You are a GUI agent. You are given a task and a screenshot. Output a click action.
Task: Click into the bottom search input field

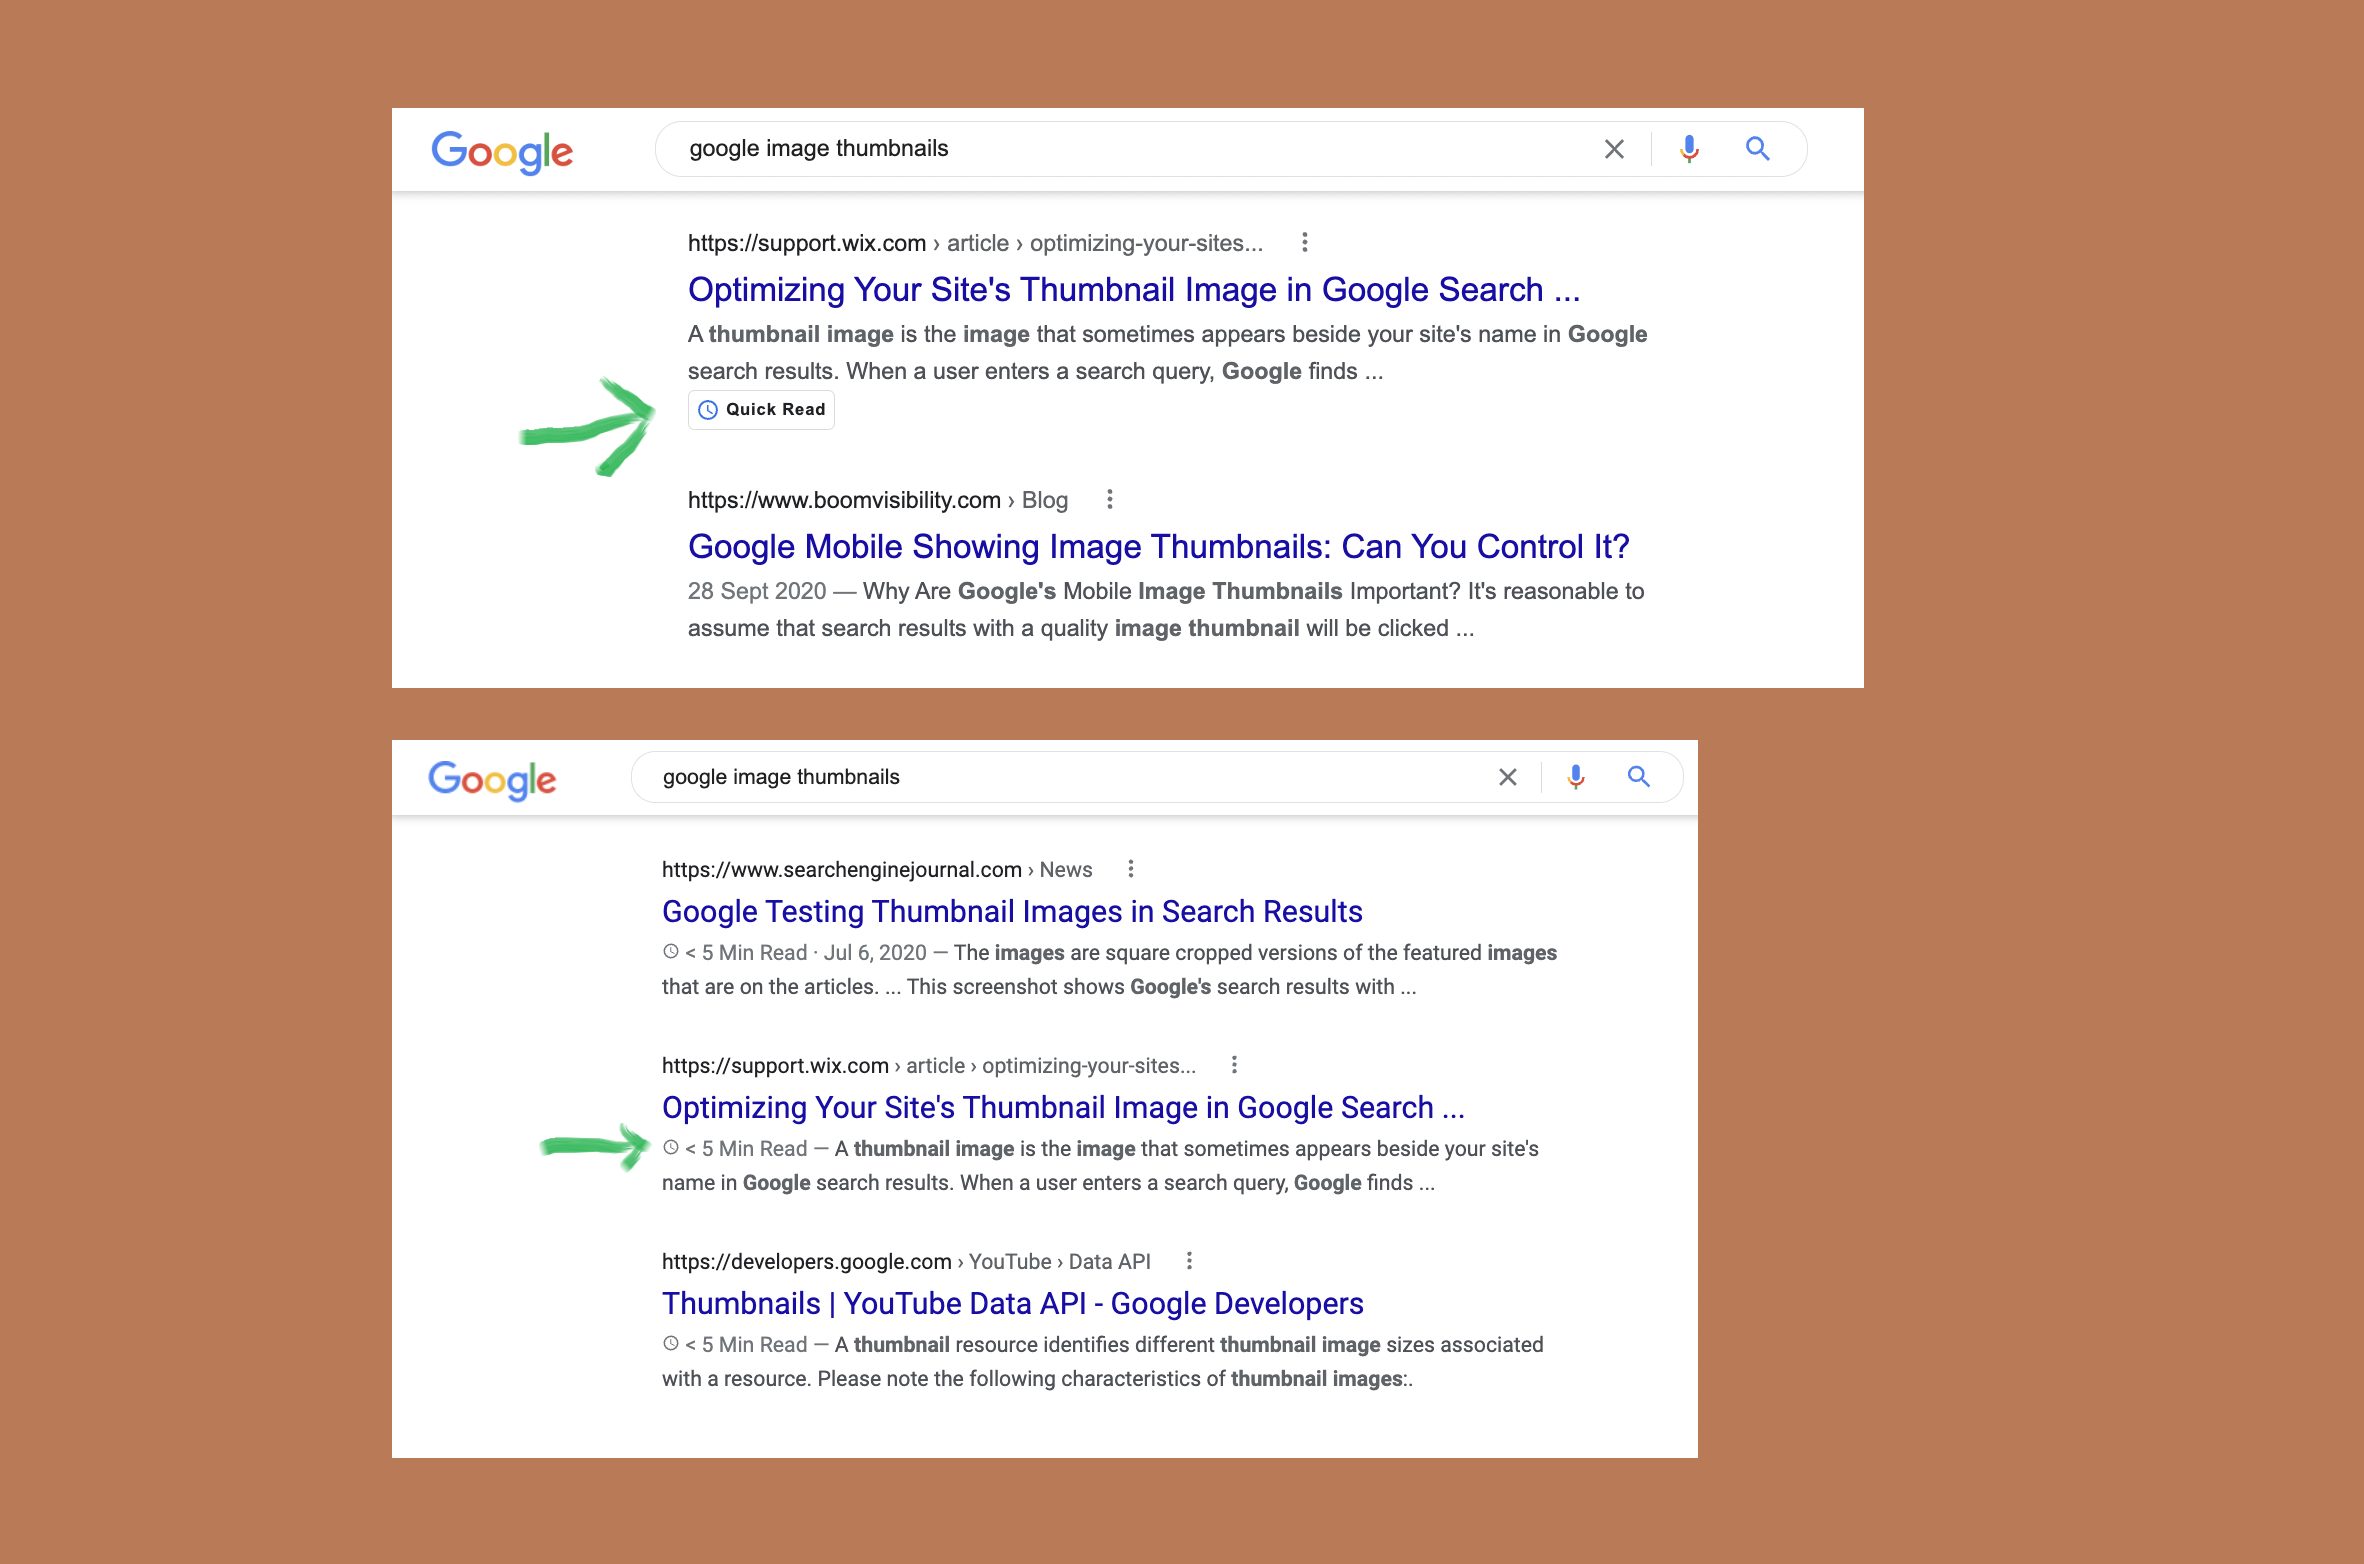coord(1050,777)
